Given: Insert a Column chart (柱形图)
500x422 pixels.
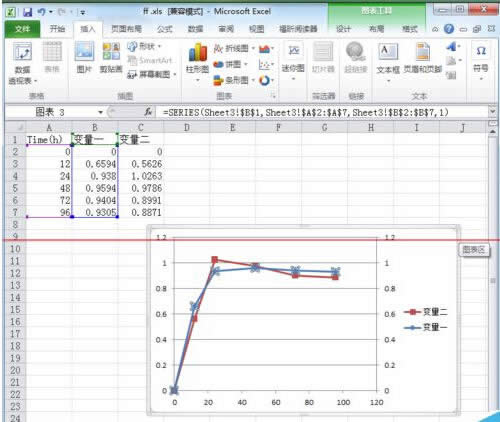Looking at the screenshot, I should pyautogui.click(x=197, y=63).
